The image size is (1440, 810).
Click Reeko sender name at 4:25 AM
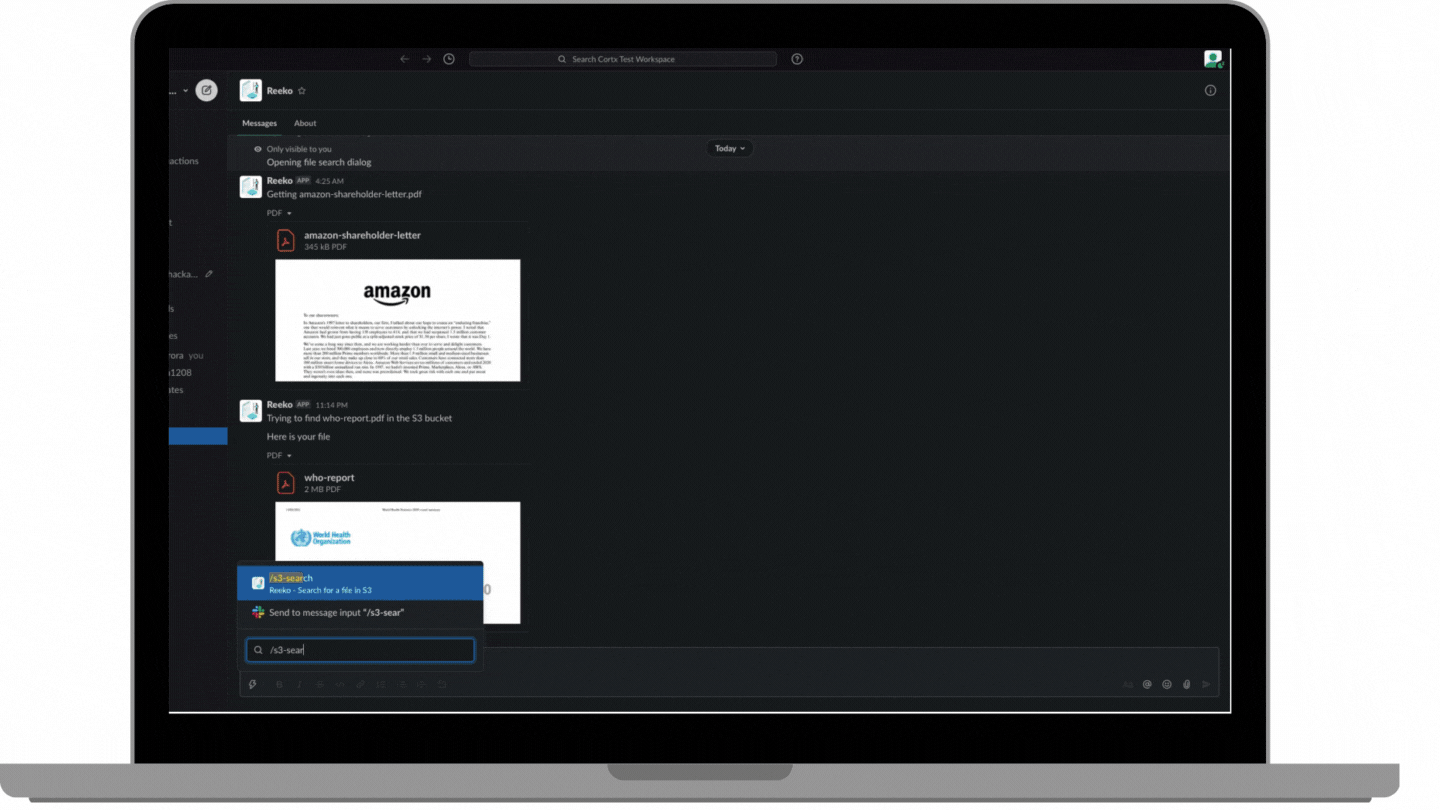click(x=279, y=181)
